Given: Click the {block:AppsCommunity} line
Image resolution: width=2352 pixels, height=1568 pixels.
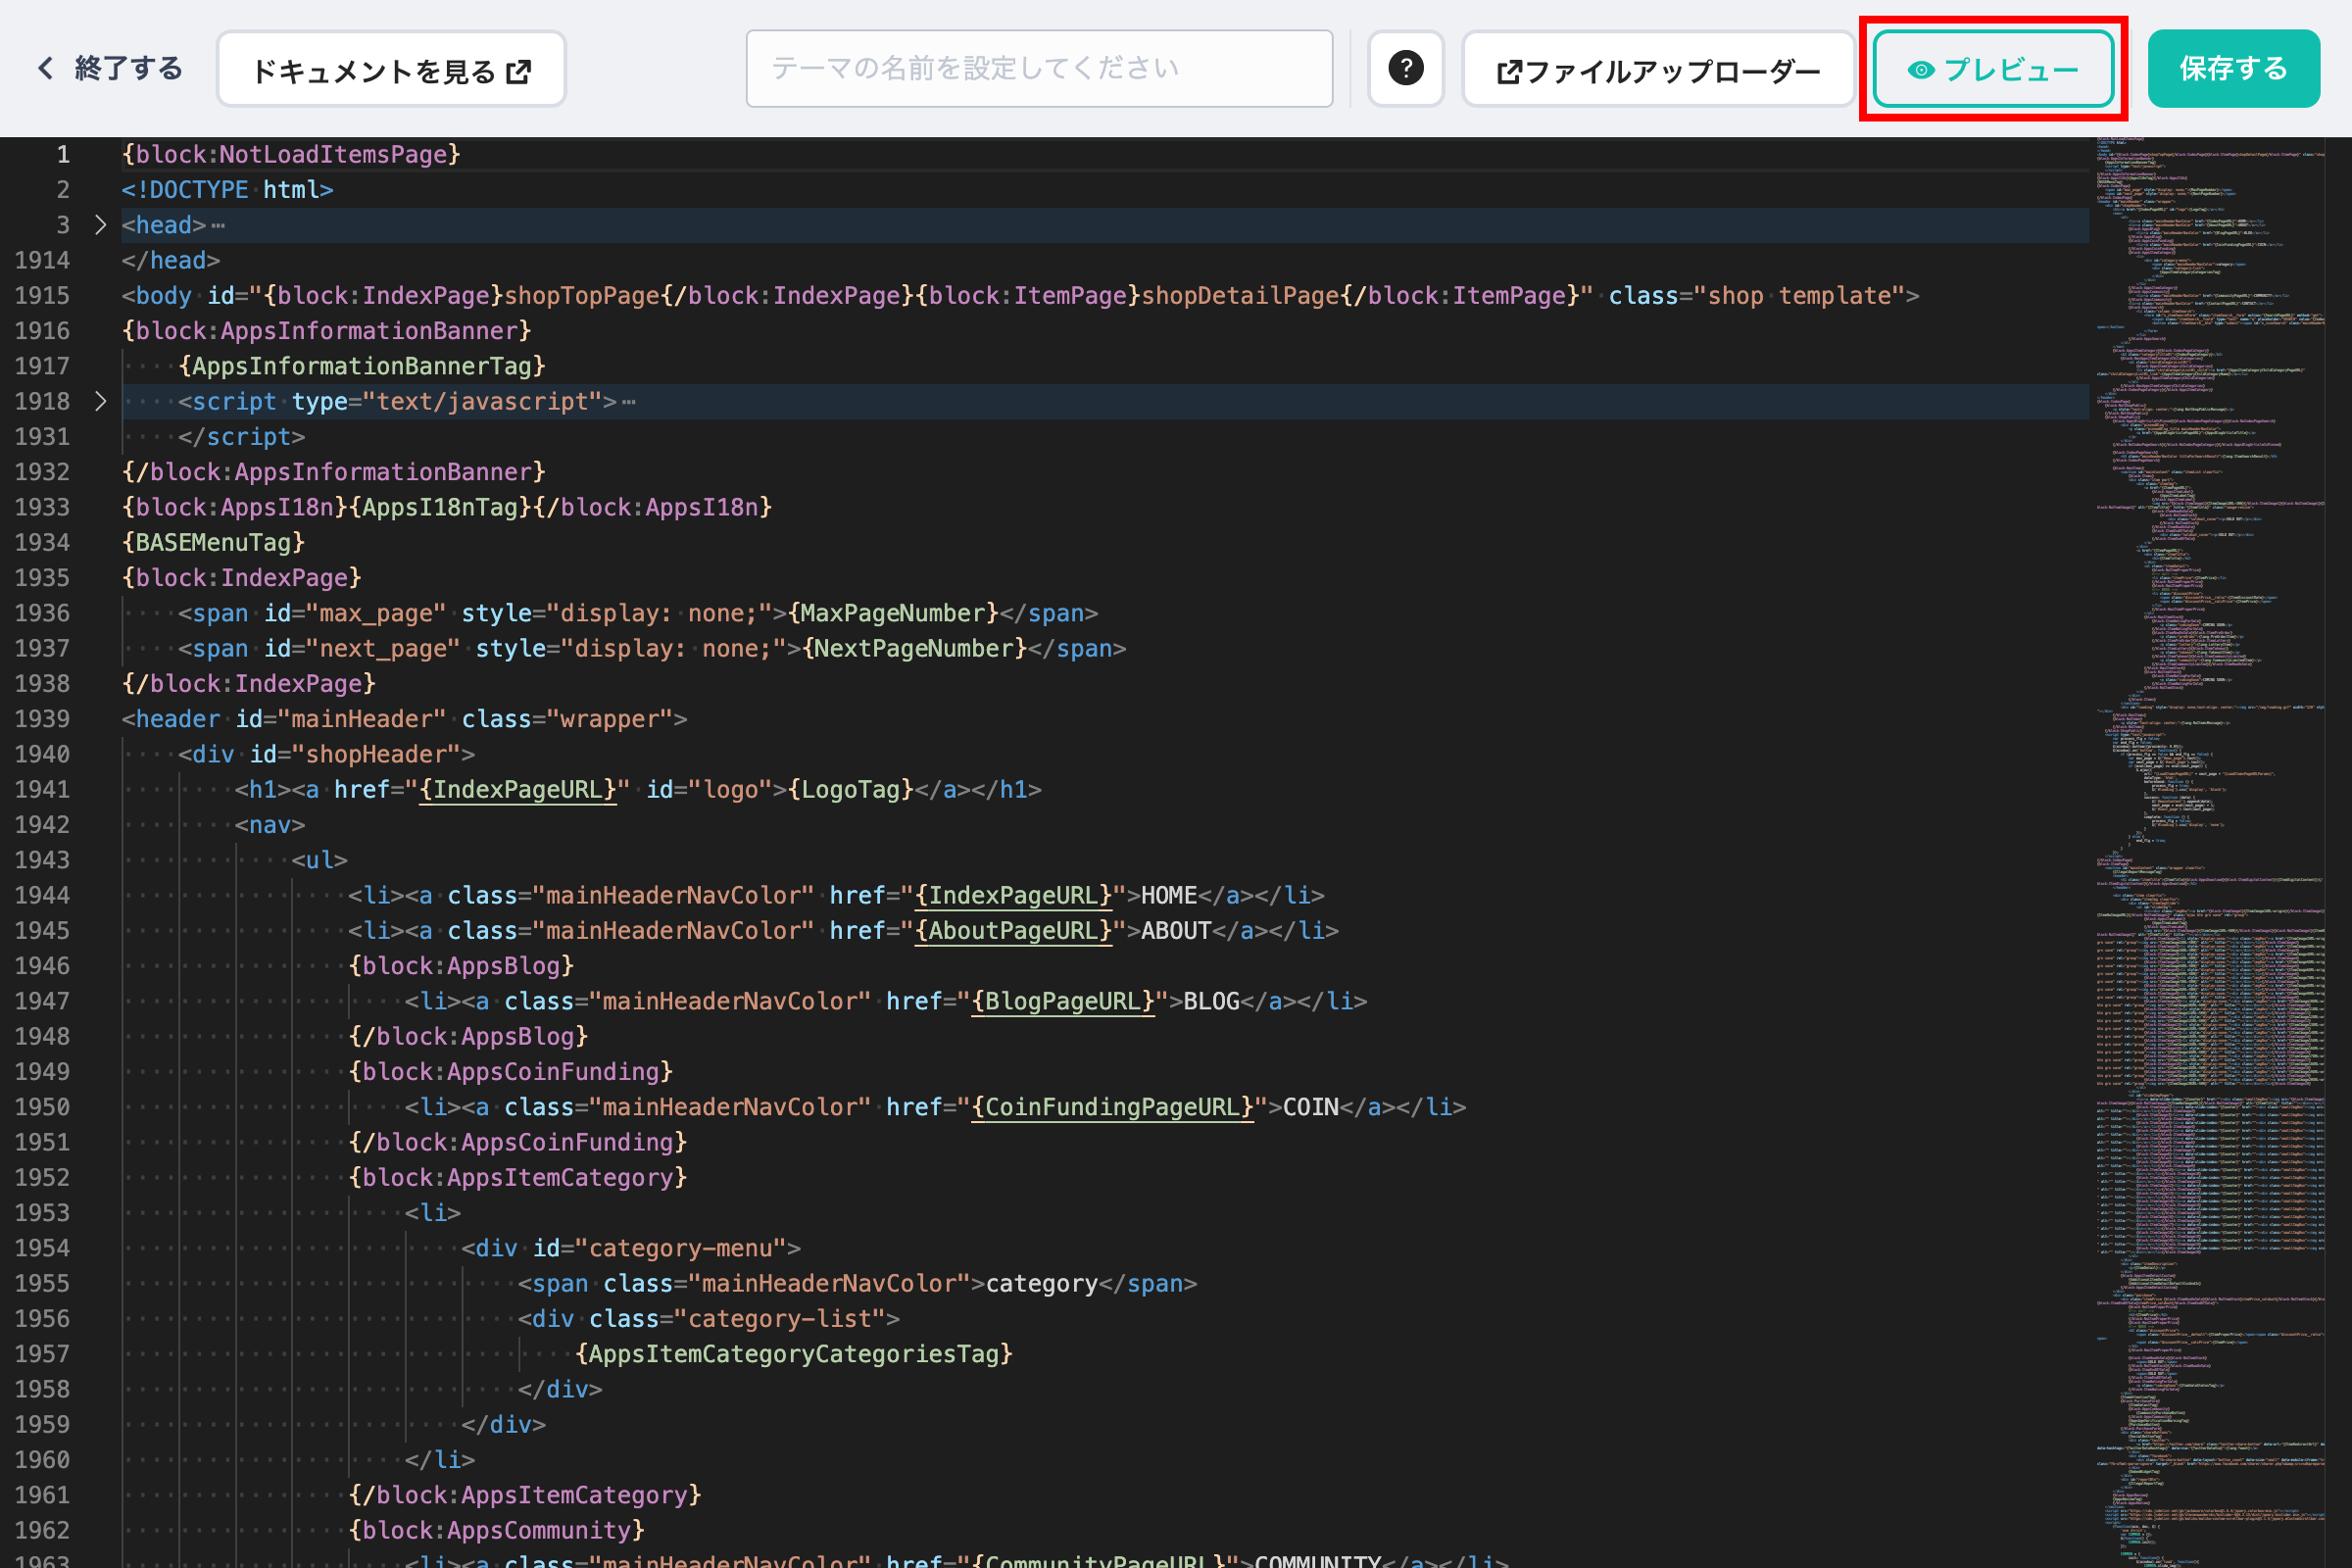Looking at the screenshot, I should pyautogui.click(x=497, y=1531).
